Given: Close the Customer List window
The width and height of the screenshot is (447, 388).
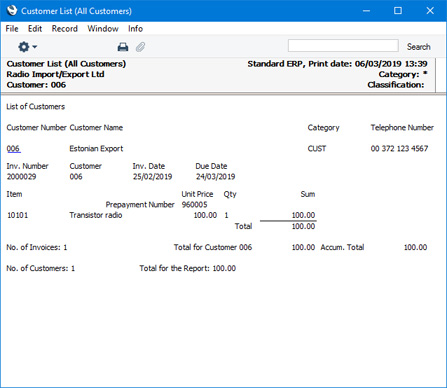Looking at the screenshot, I should tap(430, 11).
